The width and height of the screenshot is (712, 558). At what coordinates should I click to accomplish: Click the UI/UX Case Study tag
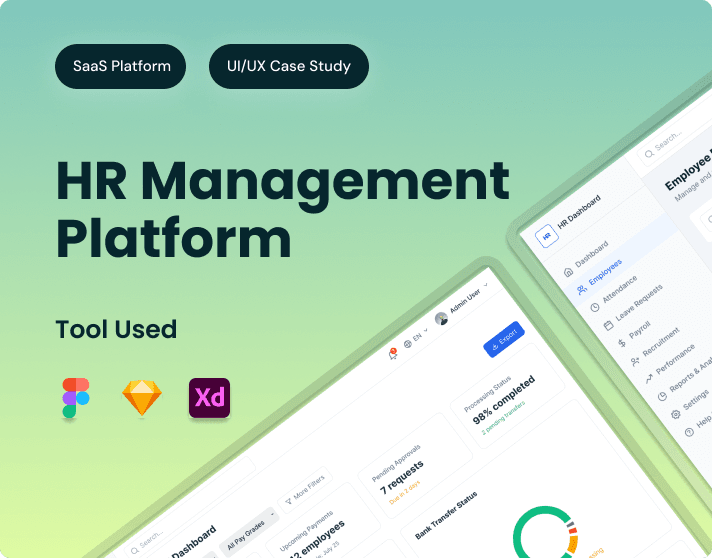(x=289, y=67)
